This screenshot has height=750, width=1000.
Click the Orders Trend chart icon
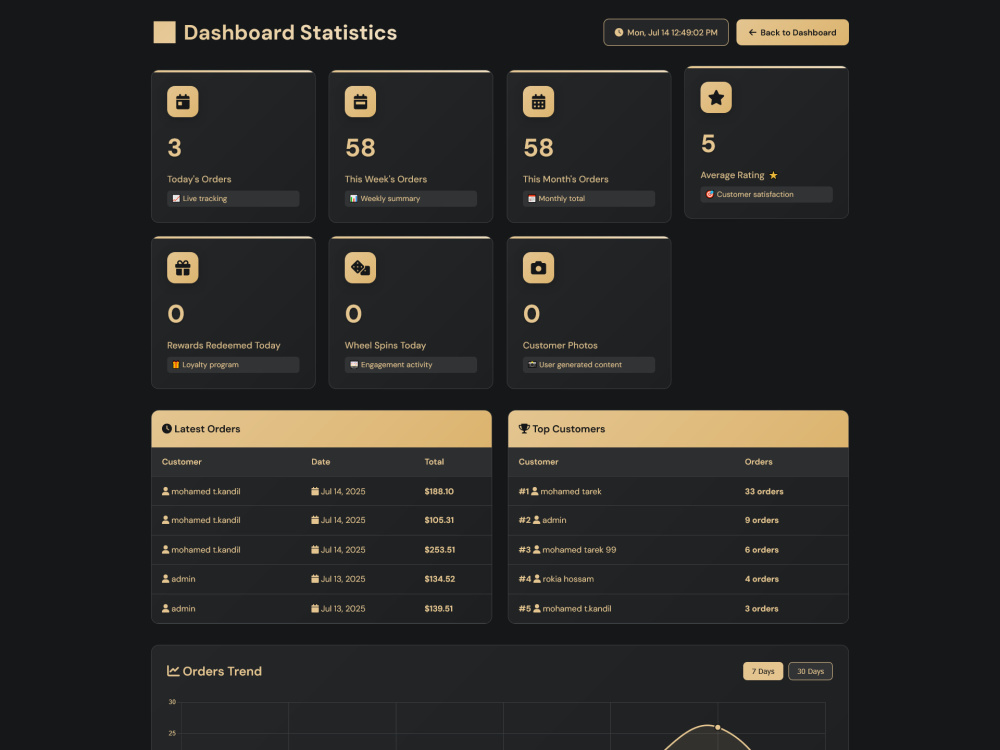173,671
